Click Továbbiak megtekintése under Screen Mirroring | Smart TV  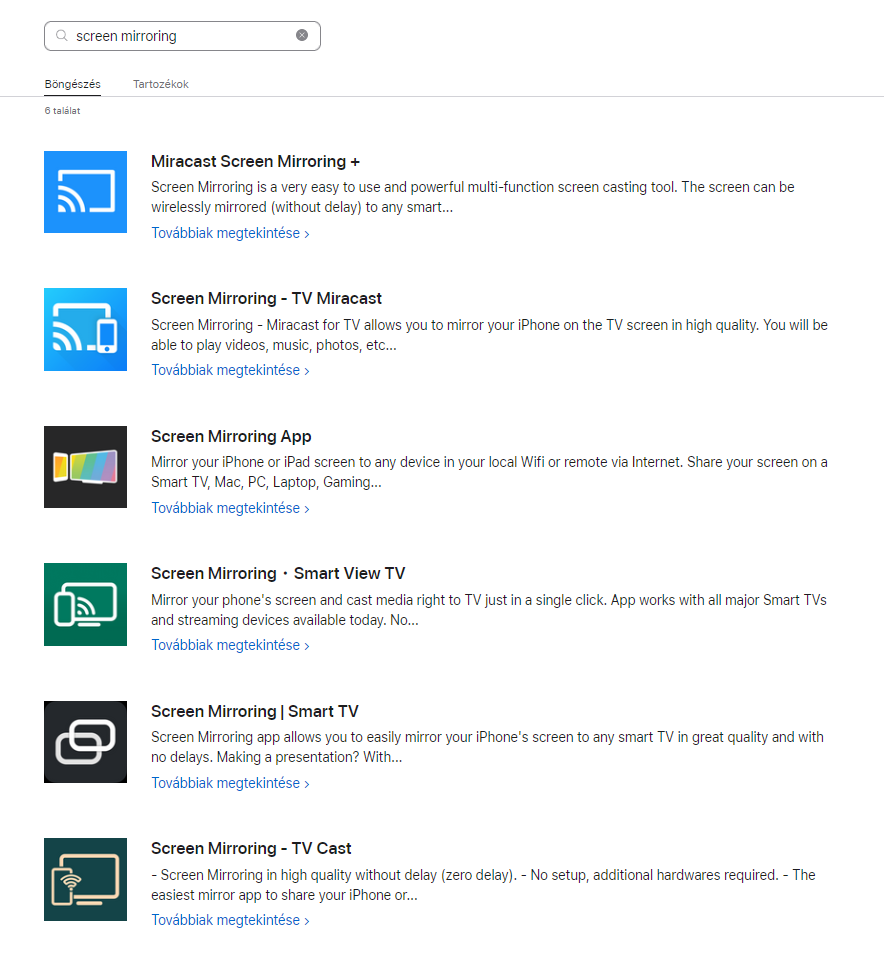(230, 783)
